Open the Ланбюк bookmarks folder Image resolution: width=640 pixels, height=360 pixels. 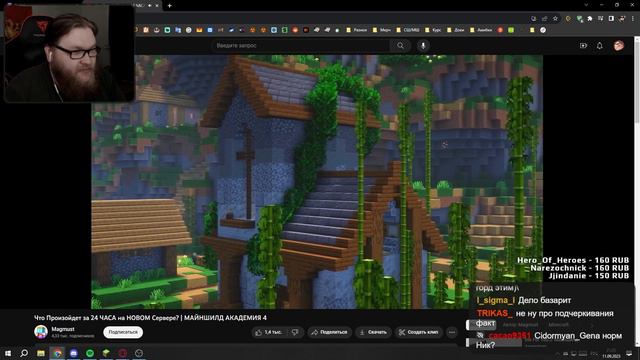coord(481,30)
